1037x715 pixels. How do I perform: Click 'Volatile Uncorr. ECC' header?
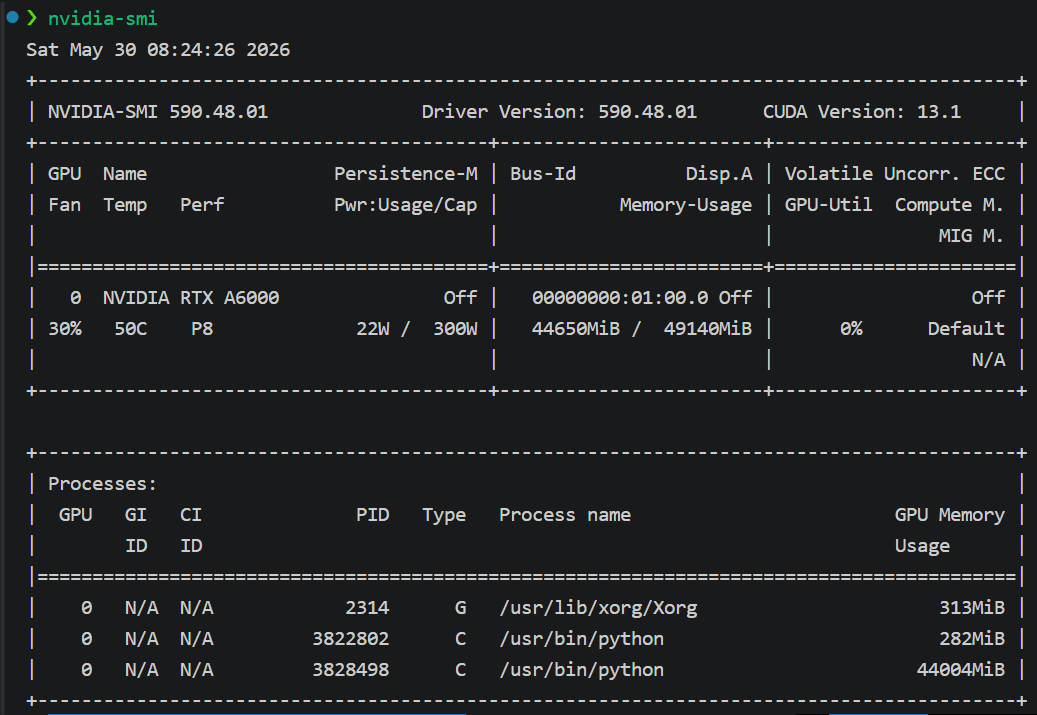(x=895, y=174)
